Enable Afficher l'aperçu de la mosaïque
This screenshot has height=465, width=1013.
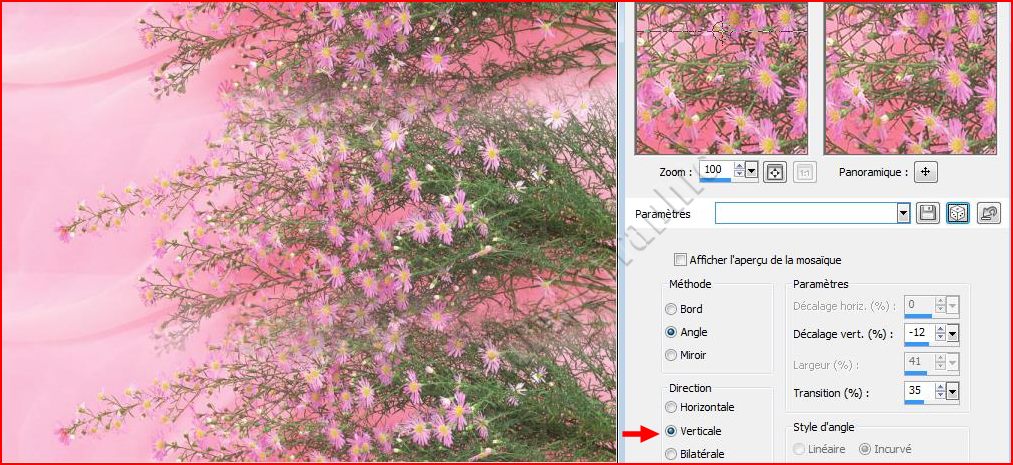point(681,260)
